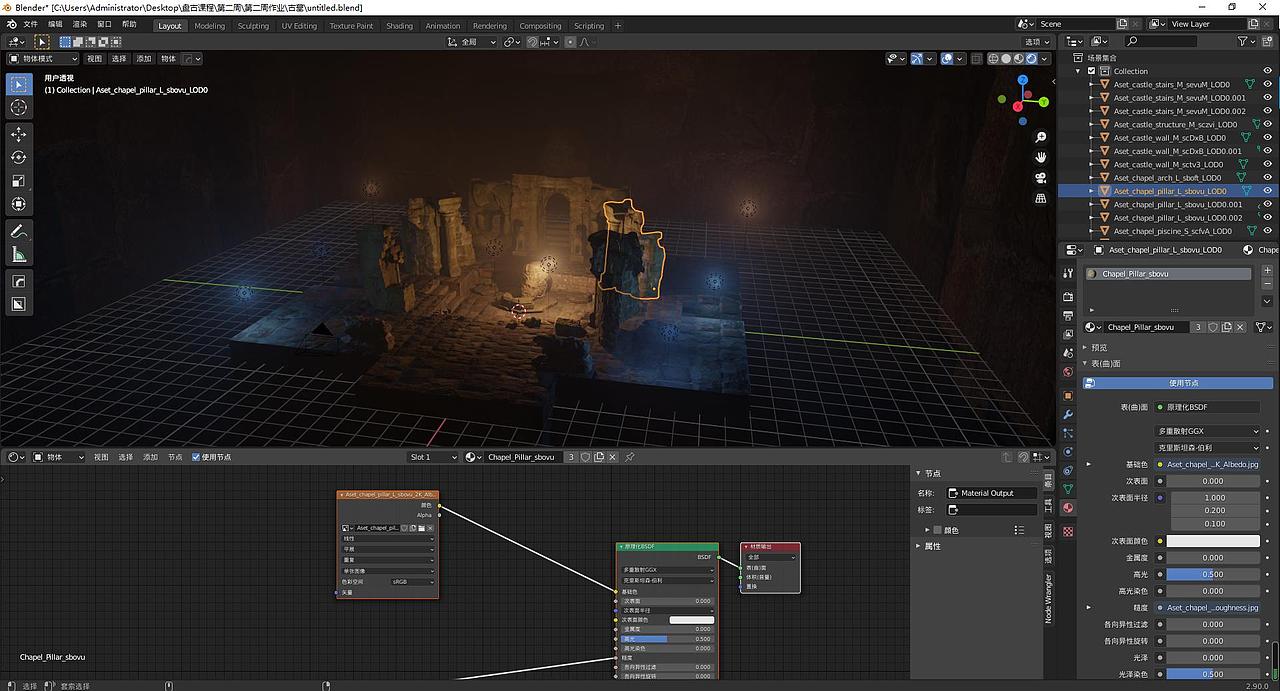1280x691 pixels.
Task: Select the Rotate tool
Action: pyautogui.click(x=18, y=157)
